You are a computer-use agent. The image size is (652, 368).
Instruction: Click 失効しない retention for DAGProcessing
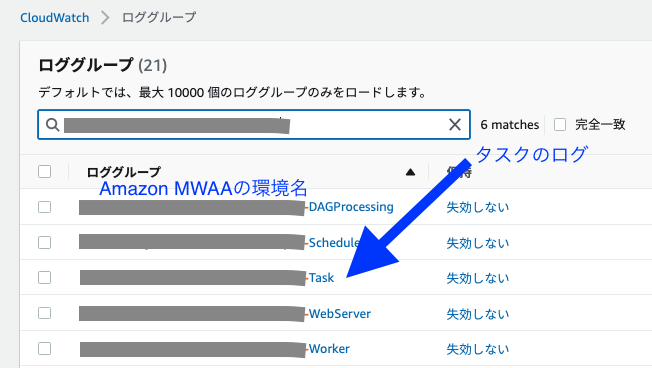(x=478, y=207)
